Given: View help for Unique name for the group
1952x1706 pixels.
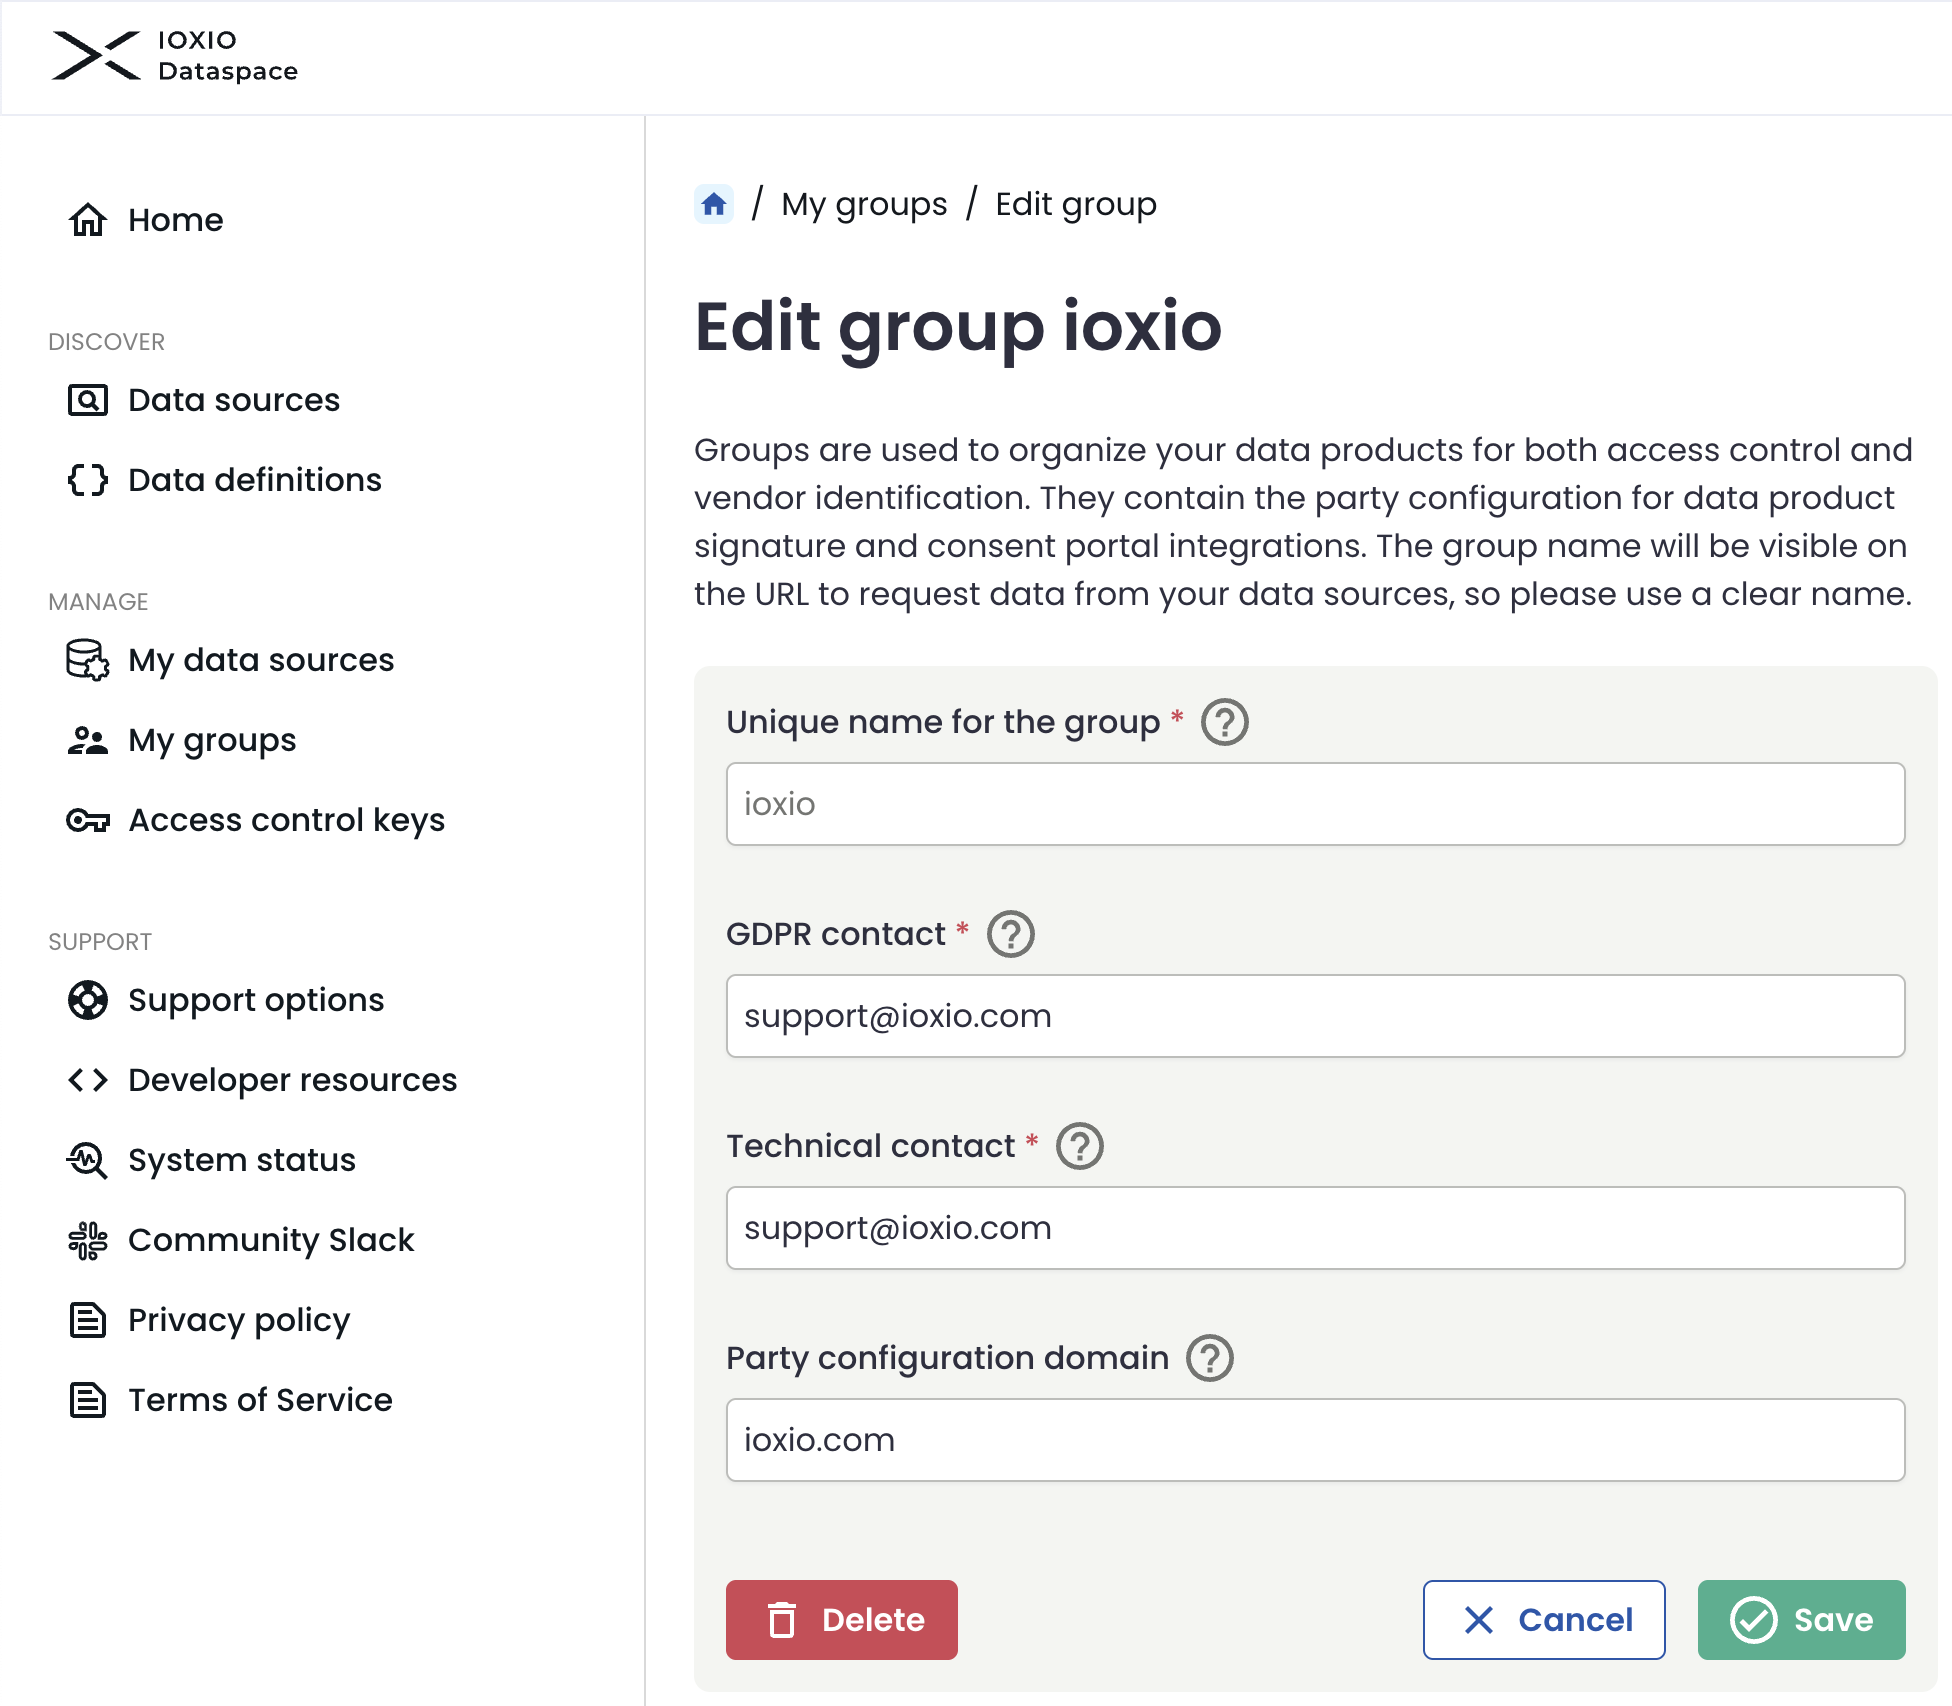Looking at the screenshot, I should click(1227, 722).
